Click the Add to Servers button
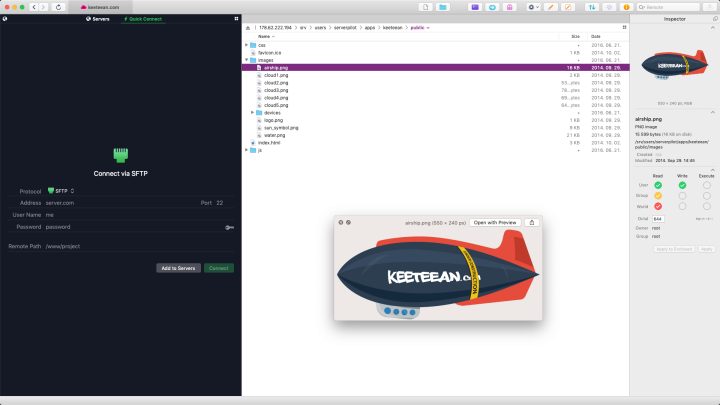Screen dimensions: 720x405 (178, 268)
